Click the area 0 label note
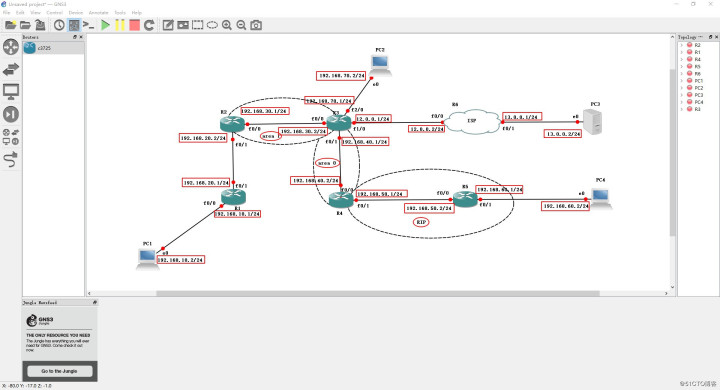Screen dimensions: 720x390 [x=327, y=163]
